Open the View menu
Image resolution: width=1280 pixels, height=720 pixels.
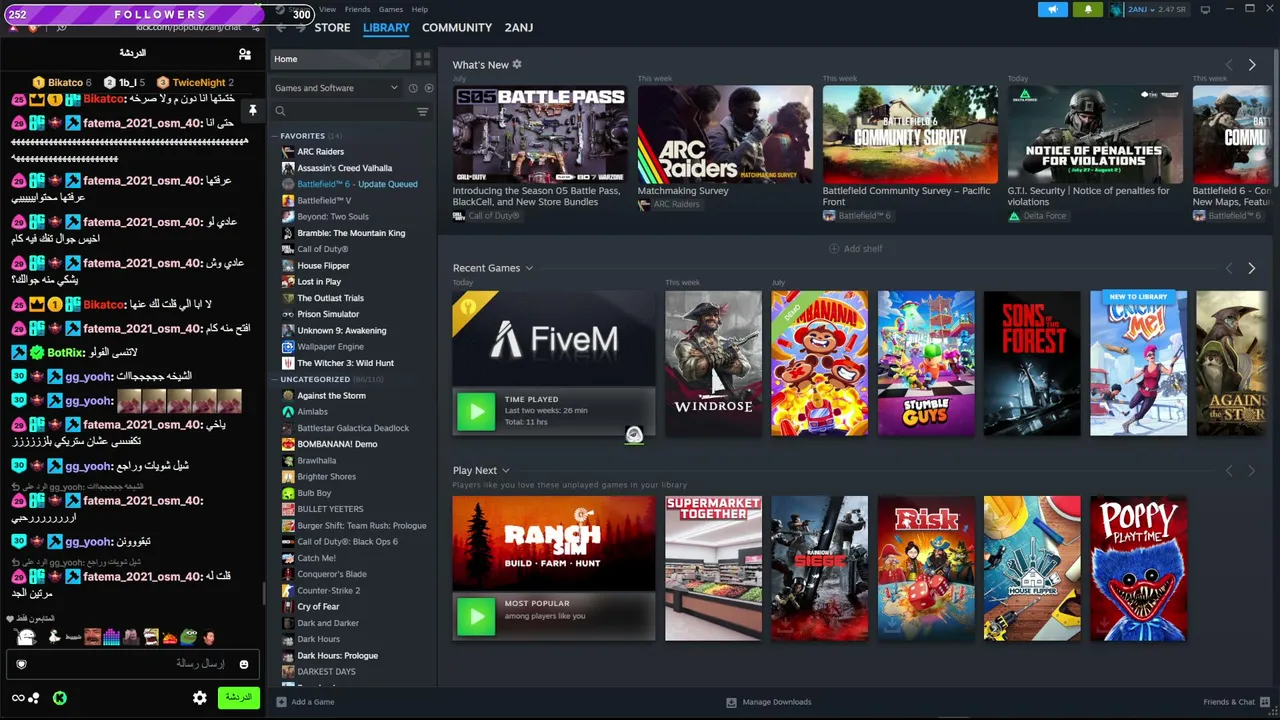327,9
